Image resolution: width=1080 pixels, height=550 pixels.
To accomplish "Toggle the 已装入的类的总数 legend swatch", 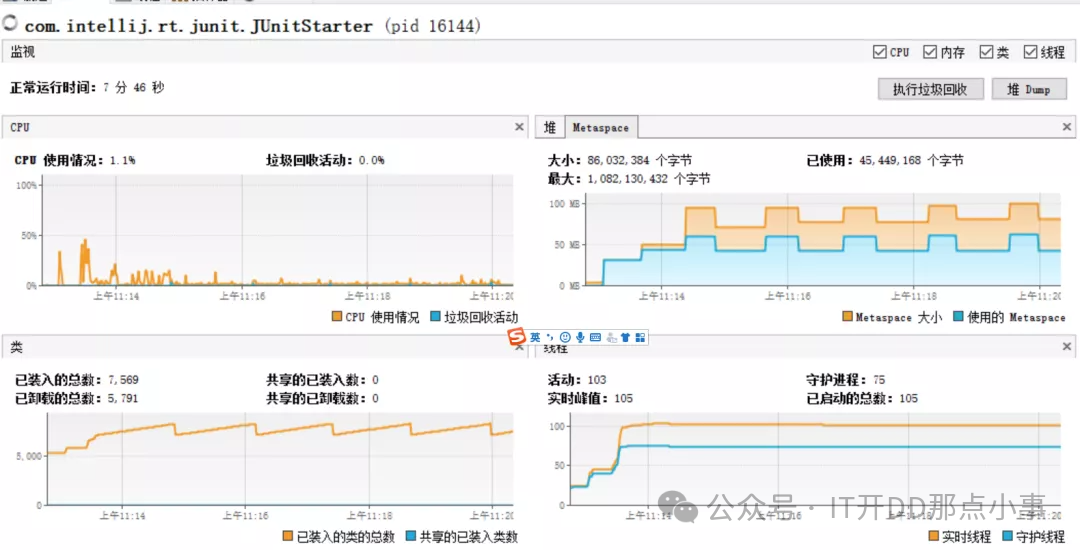I will tap(288, 537).
